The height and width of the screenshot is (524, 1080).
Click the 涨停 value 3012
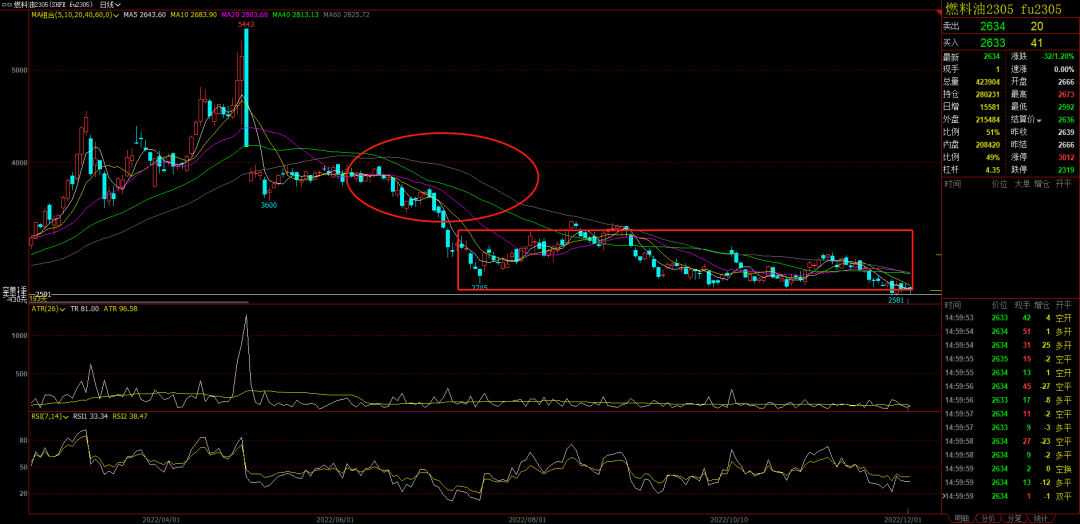[x=1065, y=158]
